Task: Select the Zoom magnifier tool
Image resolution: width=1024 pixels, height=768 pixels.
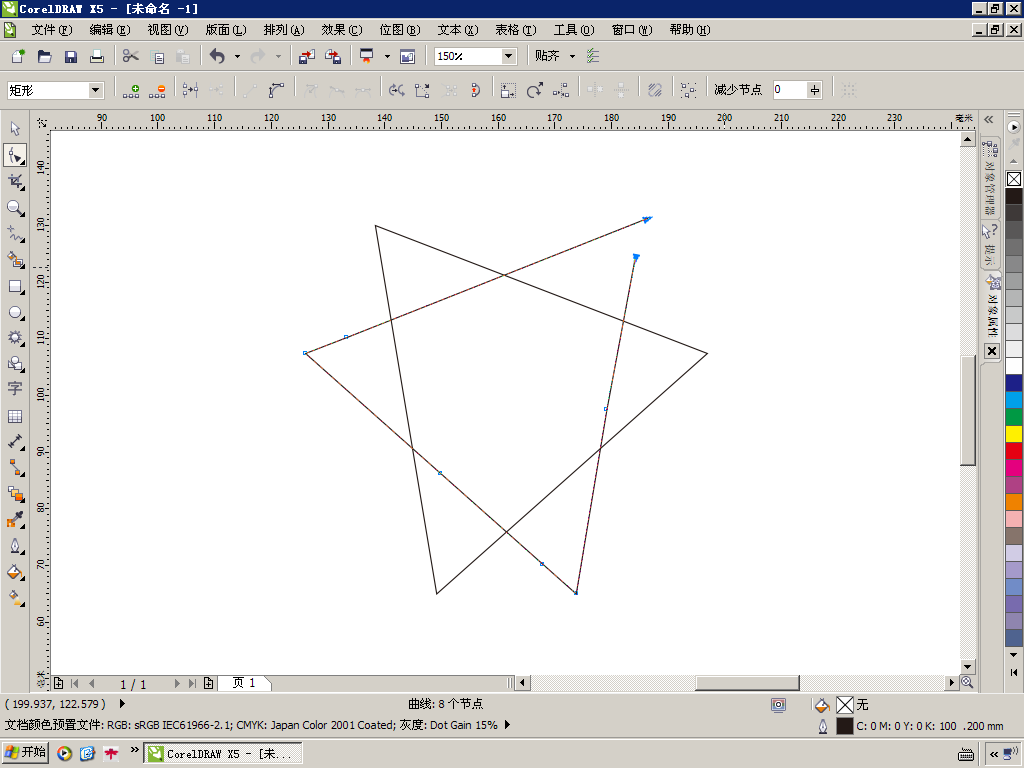Action: (x=15, y=208)
